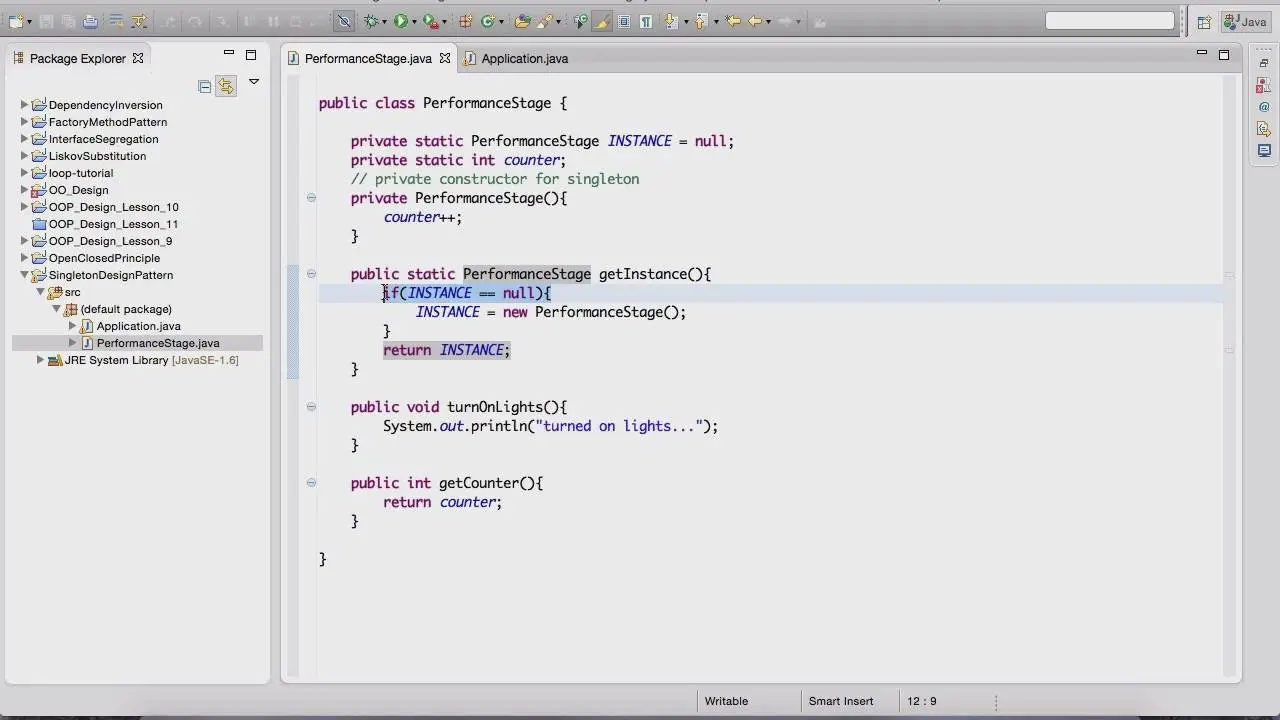Toggle Mark Occurrences highlighter icon

coord(602,21)
